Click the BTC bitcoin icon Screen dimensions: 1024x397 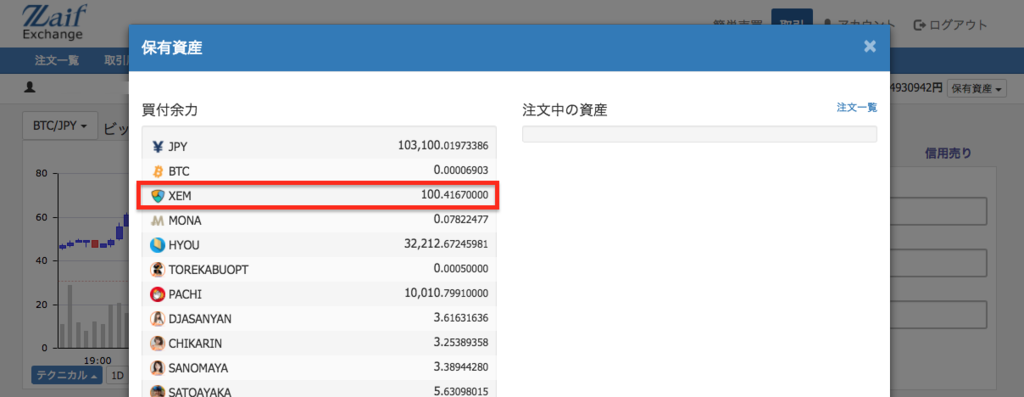(x=157, y=171)
